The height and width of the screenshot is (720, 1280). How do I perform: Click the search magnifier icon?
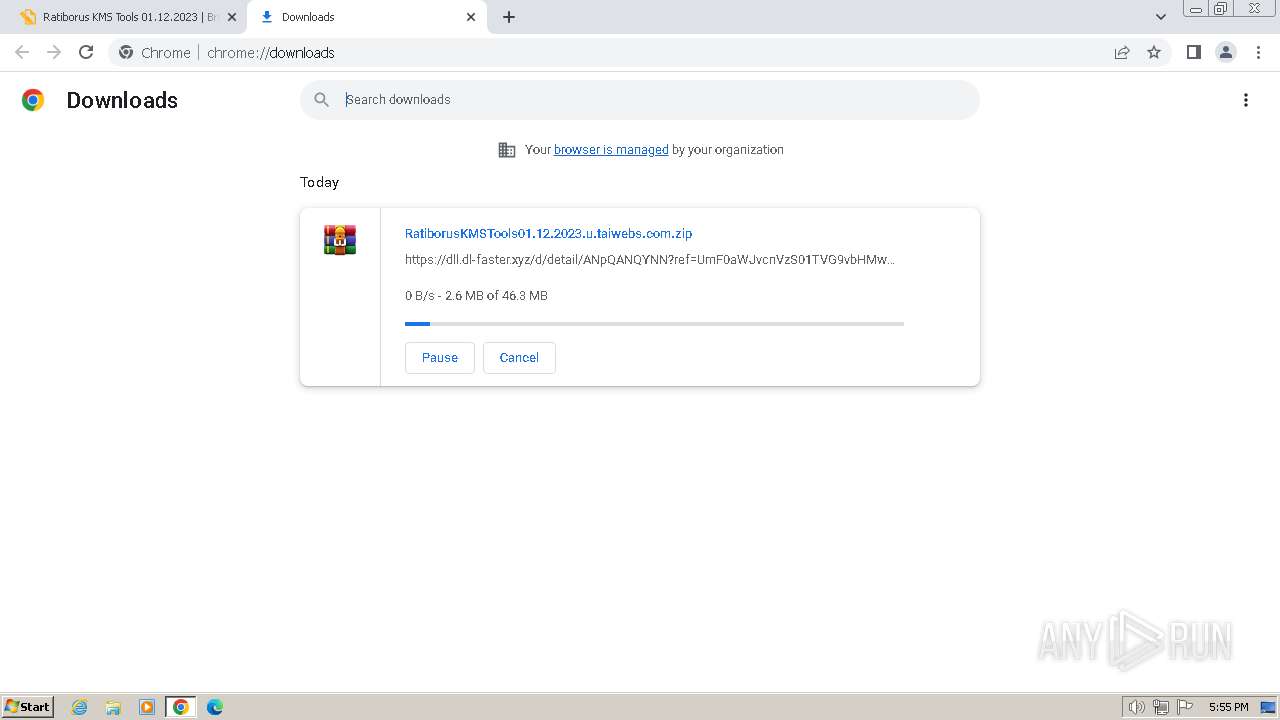[x=321, y=100]
